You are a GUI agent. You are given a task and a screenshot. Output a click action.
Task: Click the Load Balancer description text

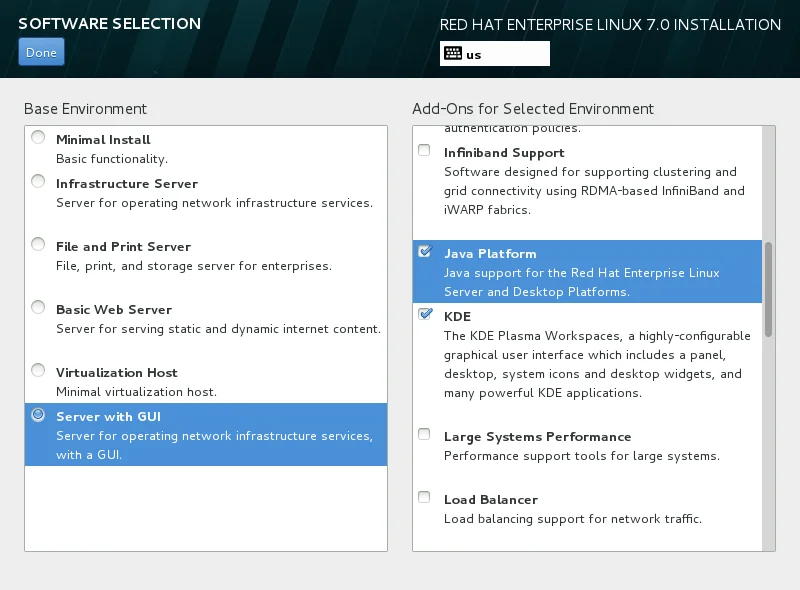572,519
